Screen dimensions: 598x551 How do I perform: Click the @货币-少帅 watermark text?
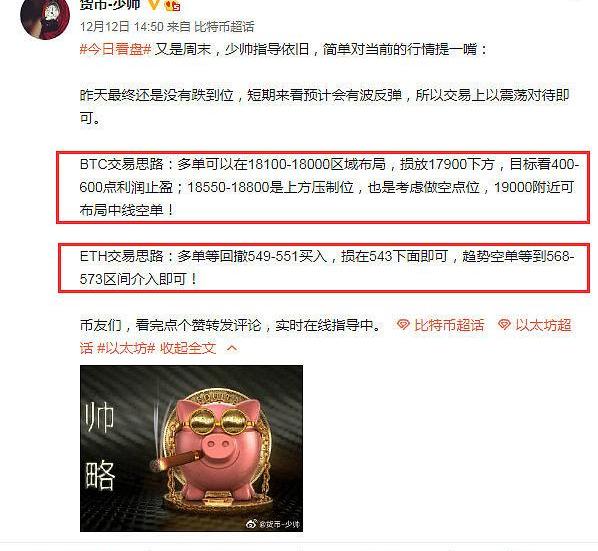tap(279, 525)
